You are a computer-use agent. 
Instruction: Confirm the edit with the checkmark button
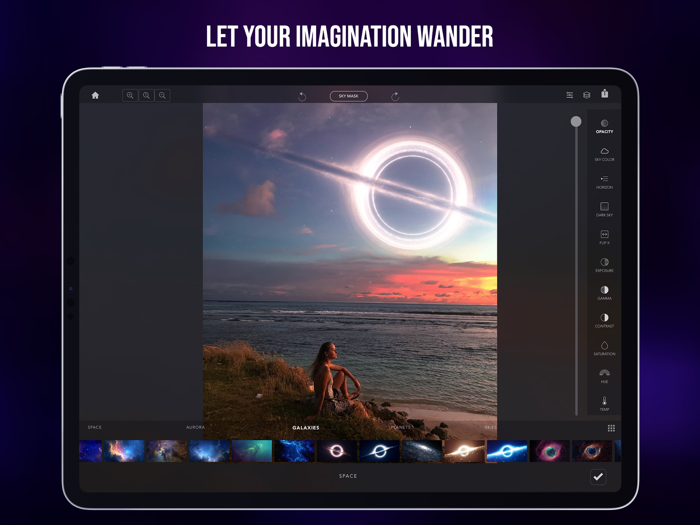pos(598,476)
